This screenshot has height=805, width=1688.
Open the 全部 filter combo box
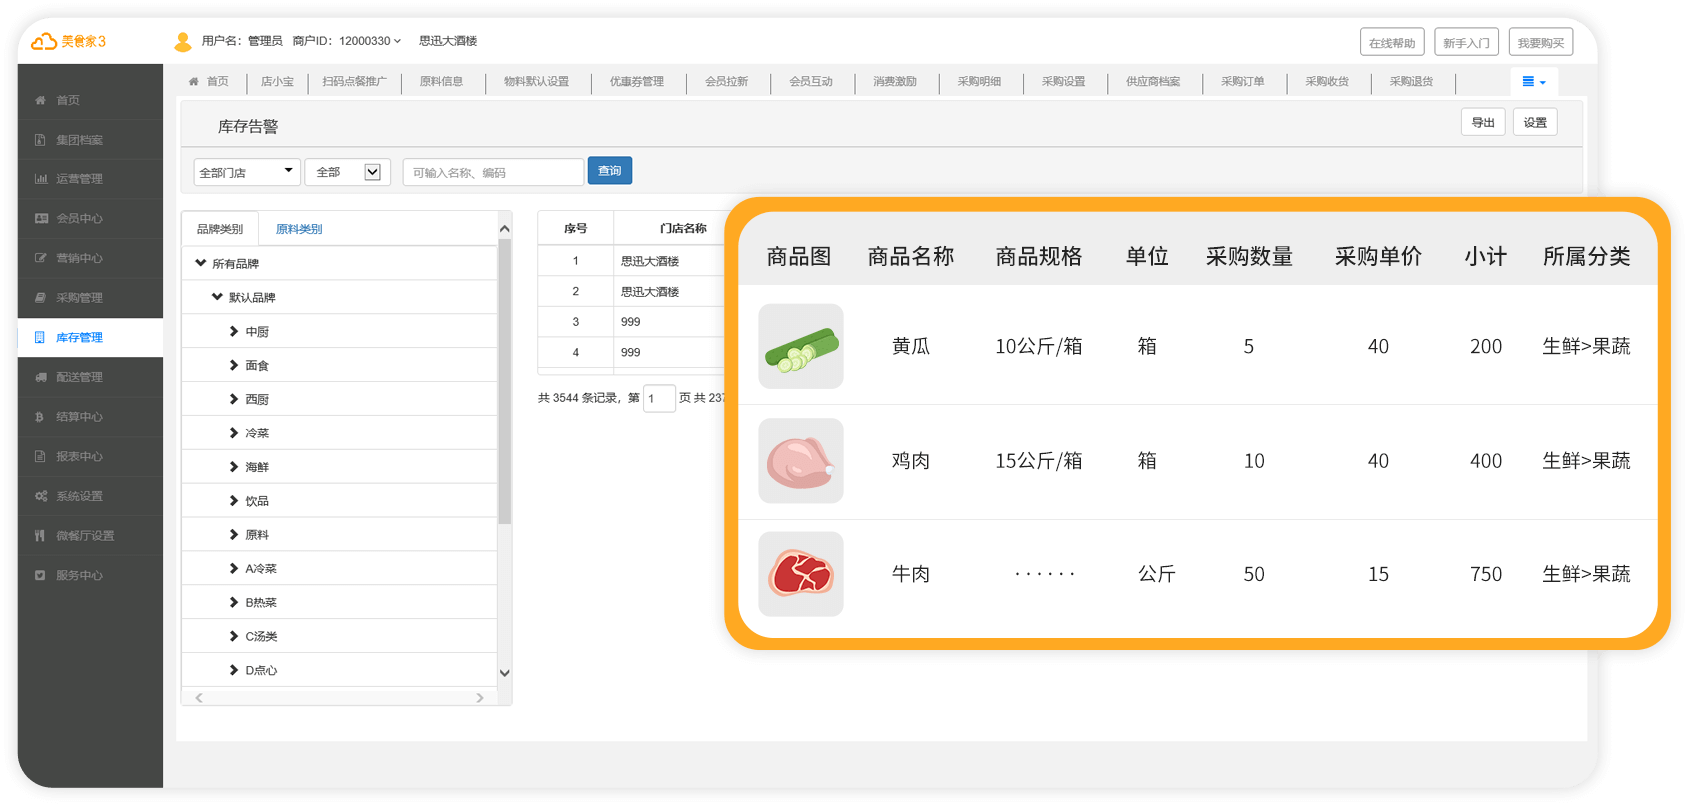(x=347, y=172)
